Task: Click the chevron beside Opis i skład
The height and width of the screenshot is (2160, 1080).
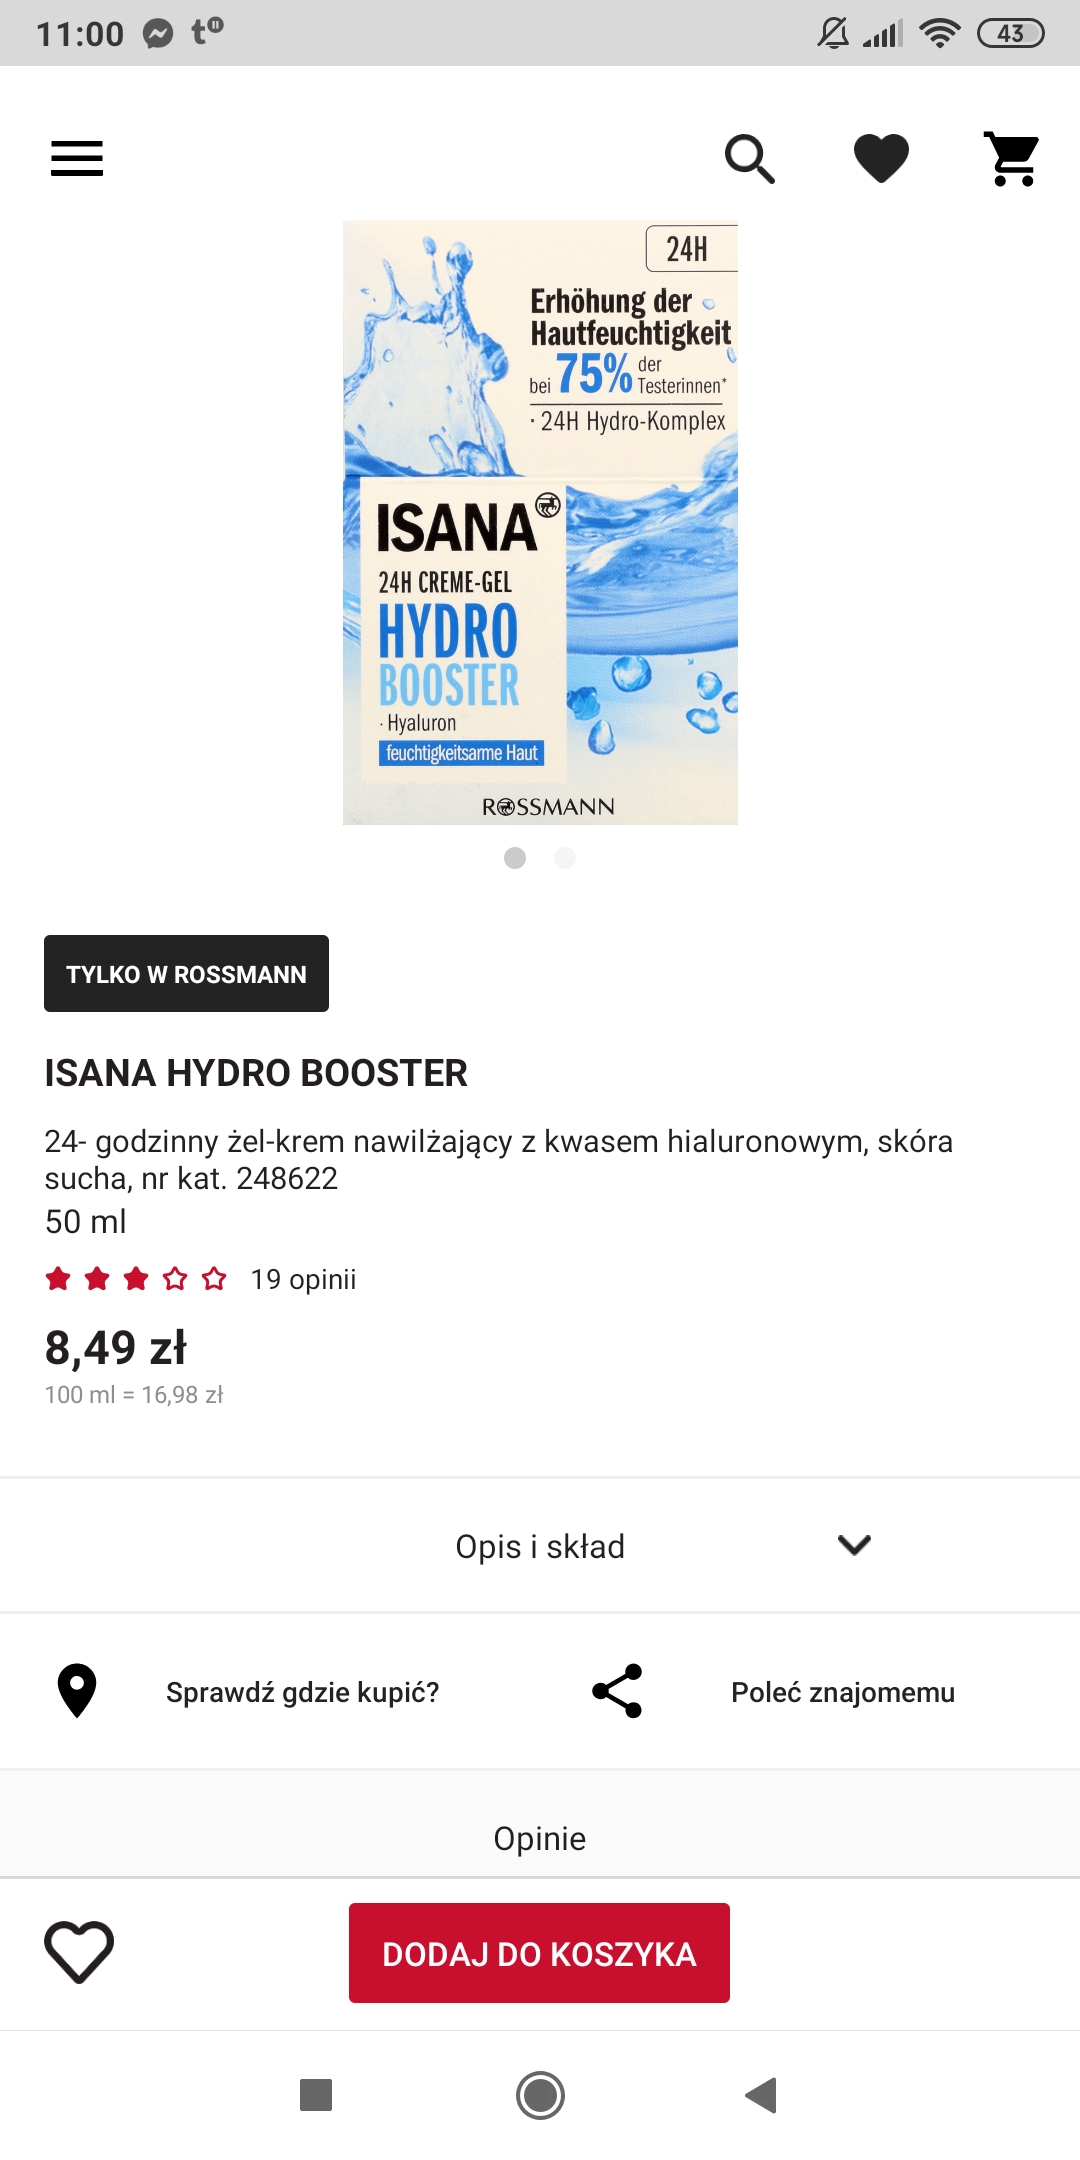Action: 854,1545
